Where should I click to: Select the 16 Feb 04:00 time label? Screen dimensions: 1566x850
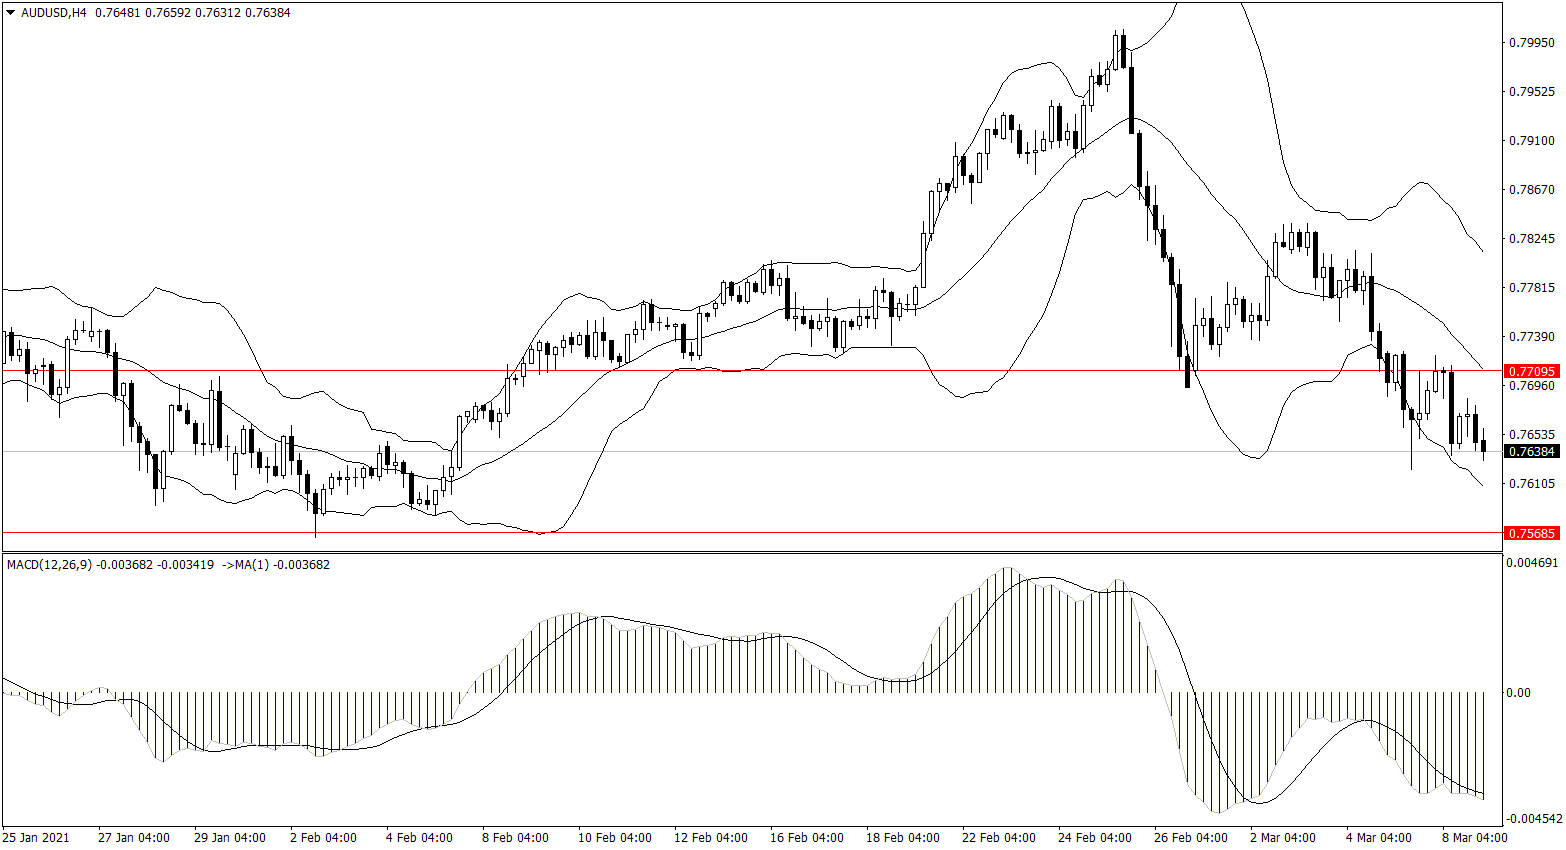click(x=807, y=838)
